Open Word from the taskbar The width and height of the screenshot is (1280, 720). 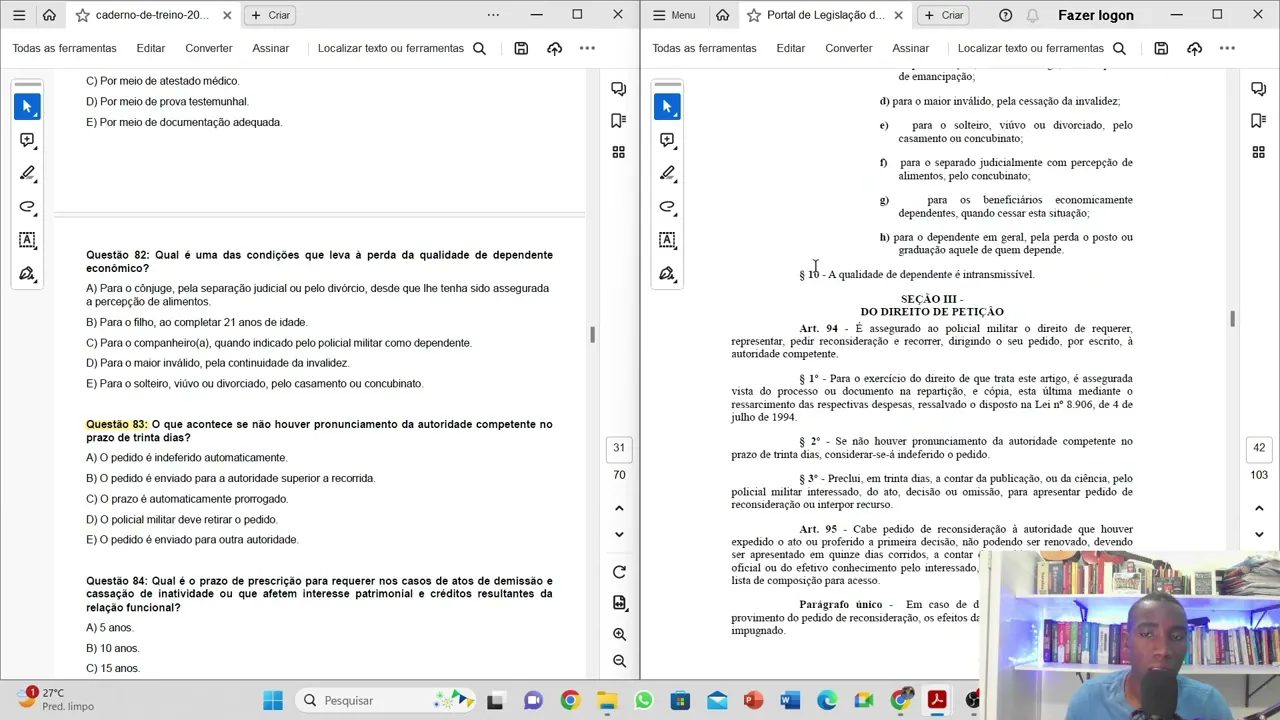point(790,700)
